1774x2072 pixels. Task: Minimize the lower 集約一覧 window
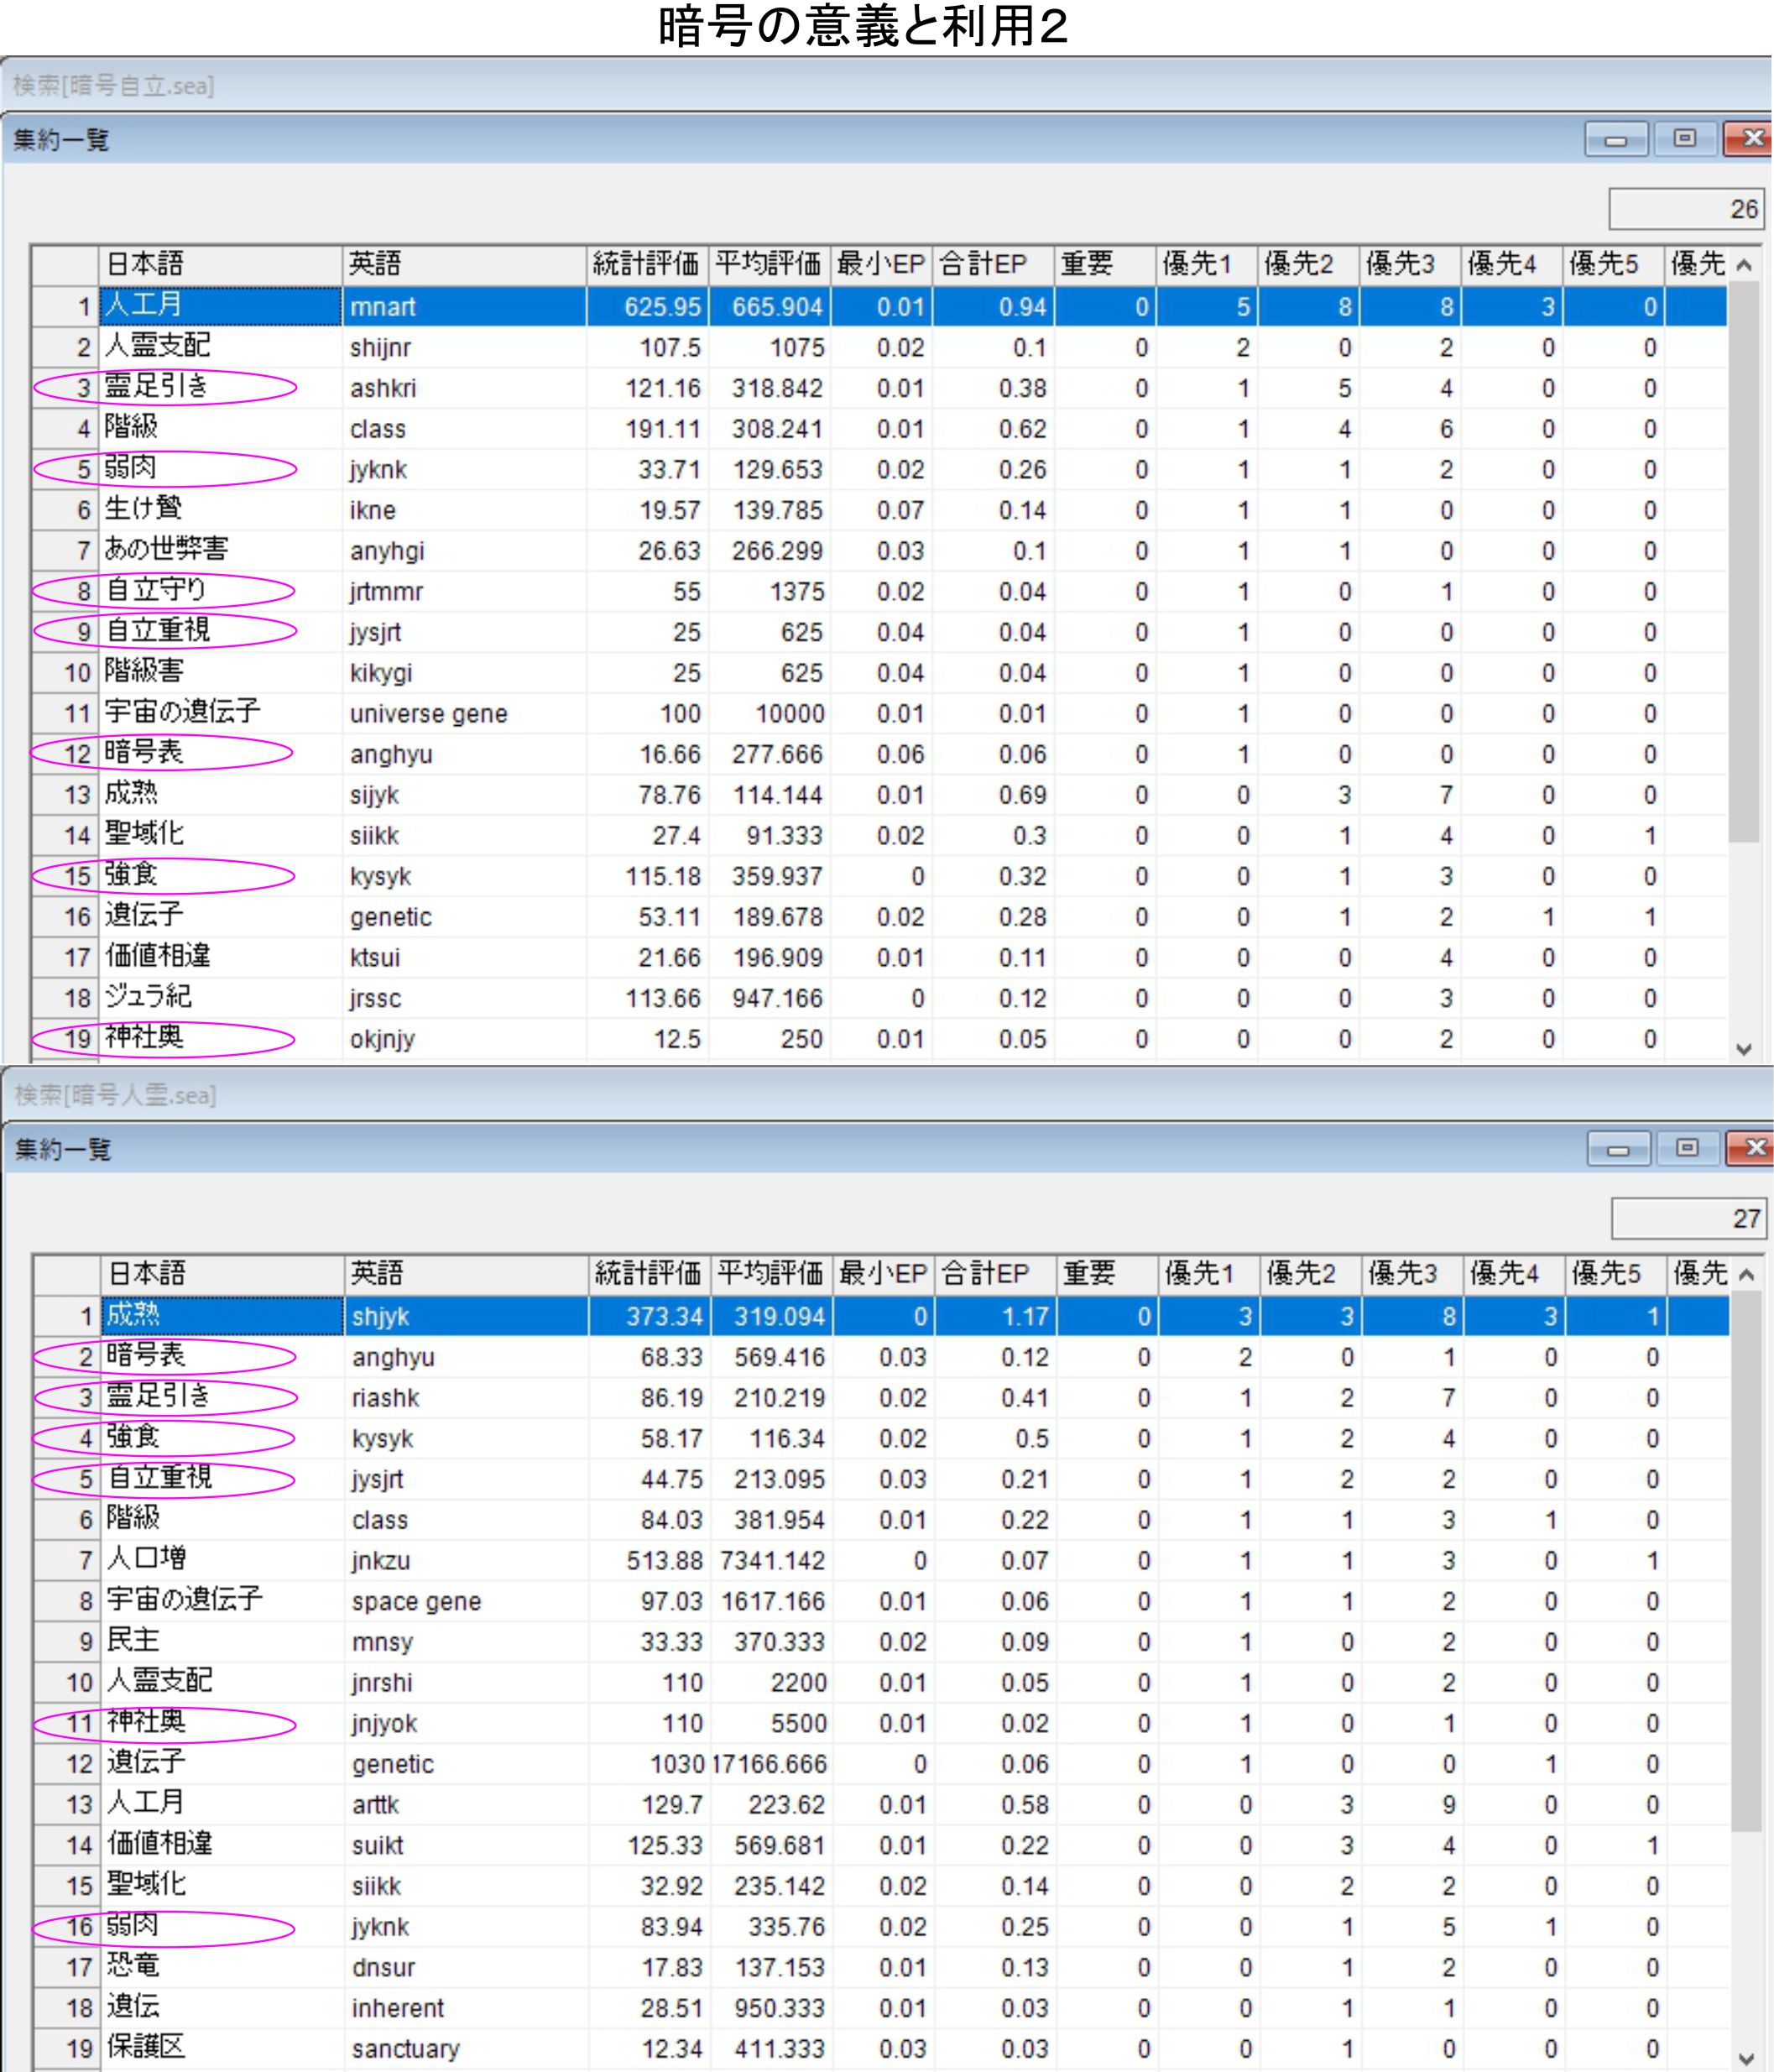coord(1618,1149)
